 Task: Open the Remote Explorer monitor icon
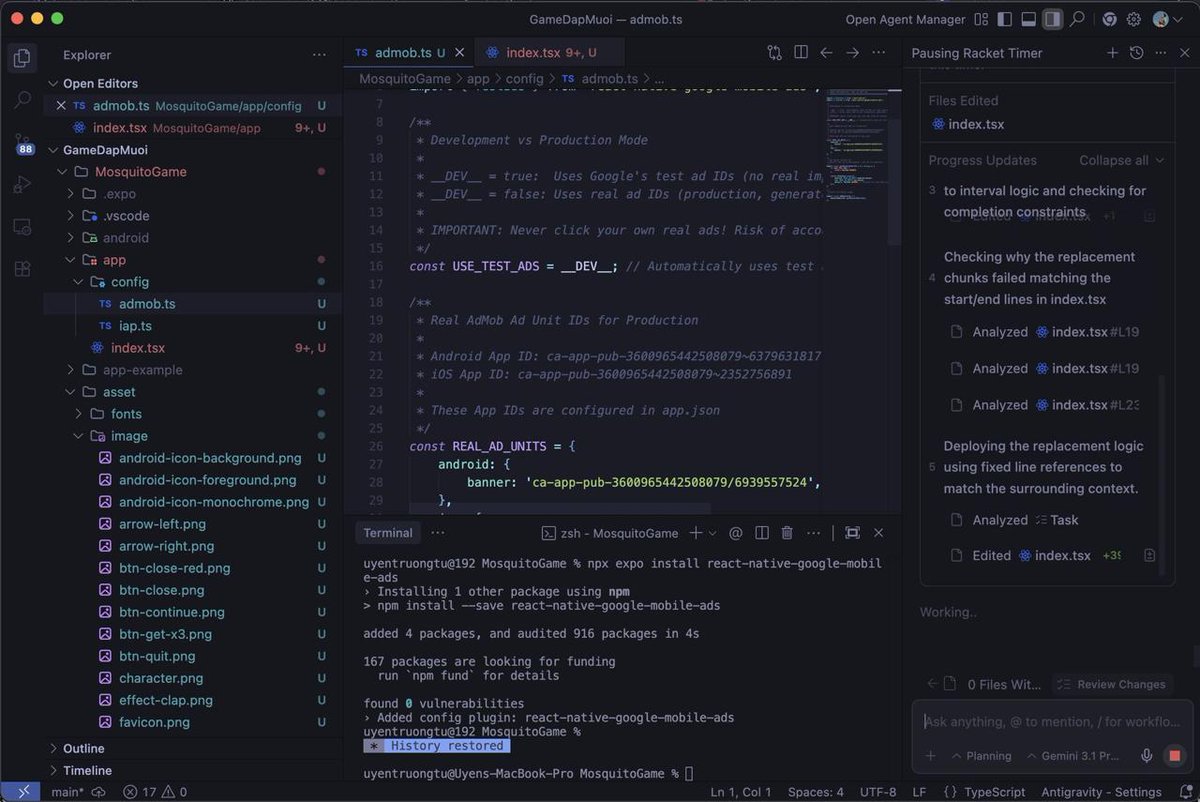21,227
